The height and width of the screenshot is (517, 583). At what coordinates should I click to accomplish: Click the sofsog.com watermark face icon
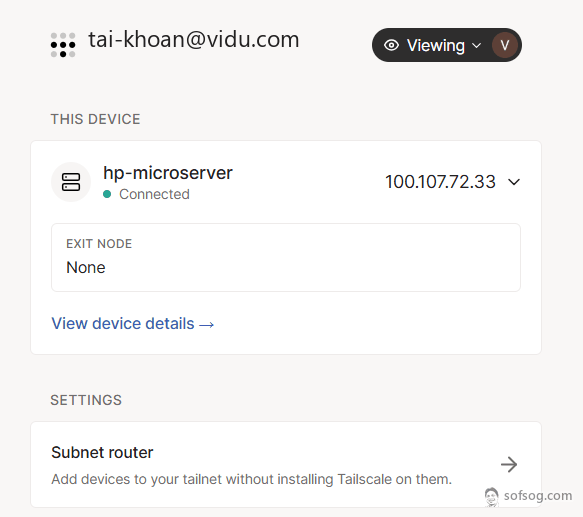(491, 497)
